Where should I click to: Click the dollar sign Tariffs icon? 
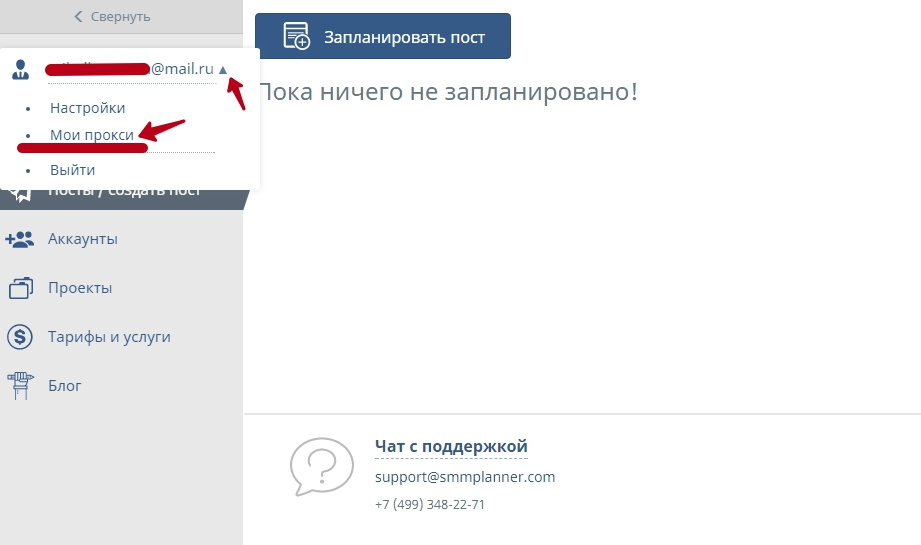(20, 337)
